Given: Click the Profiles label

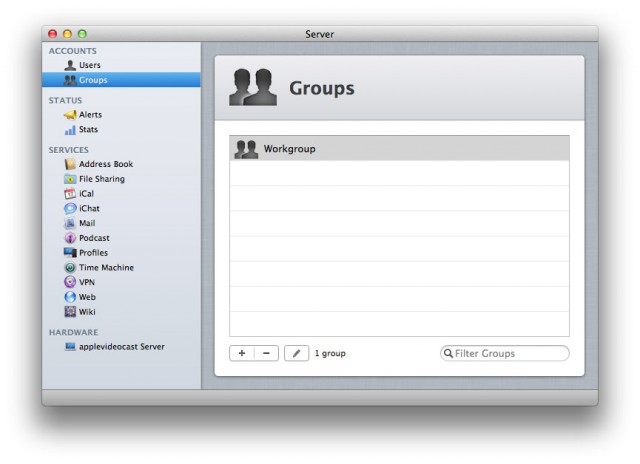Looking at the screenshot, I should point(93,253).
